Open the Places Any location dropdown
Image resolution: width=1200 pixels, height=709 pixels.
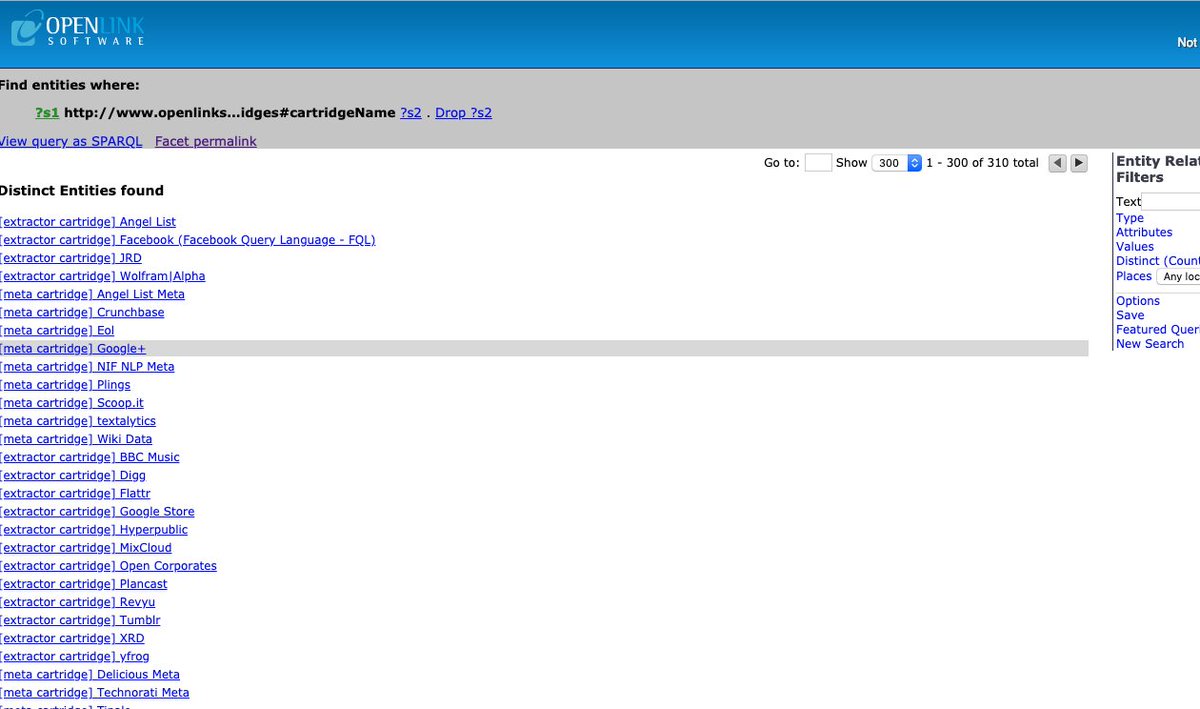click(x=1178, y=276)
